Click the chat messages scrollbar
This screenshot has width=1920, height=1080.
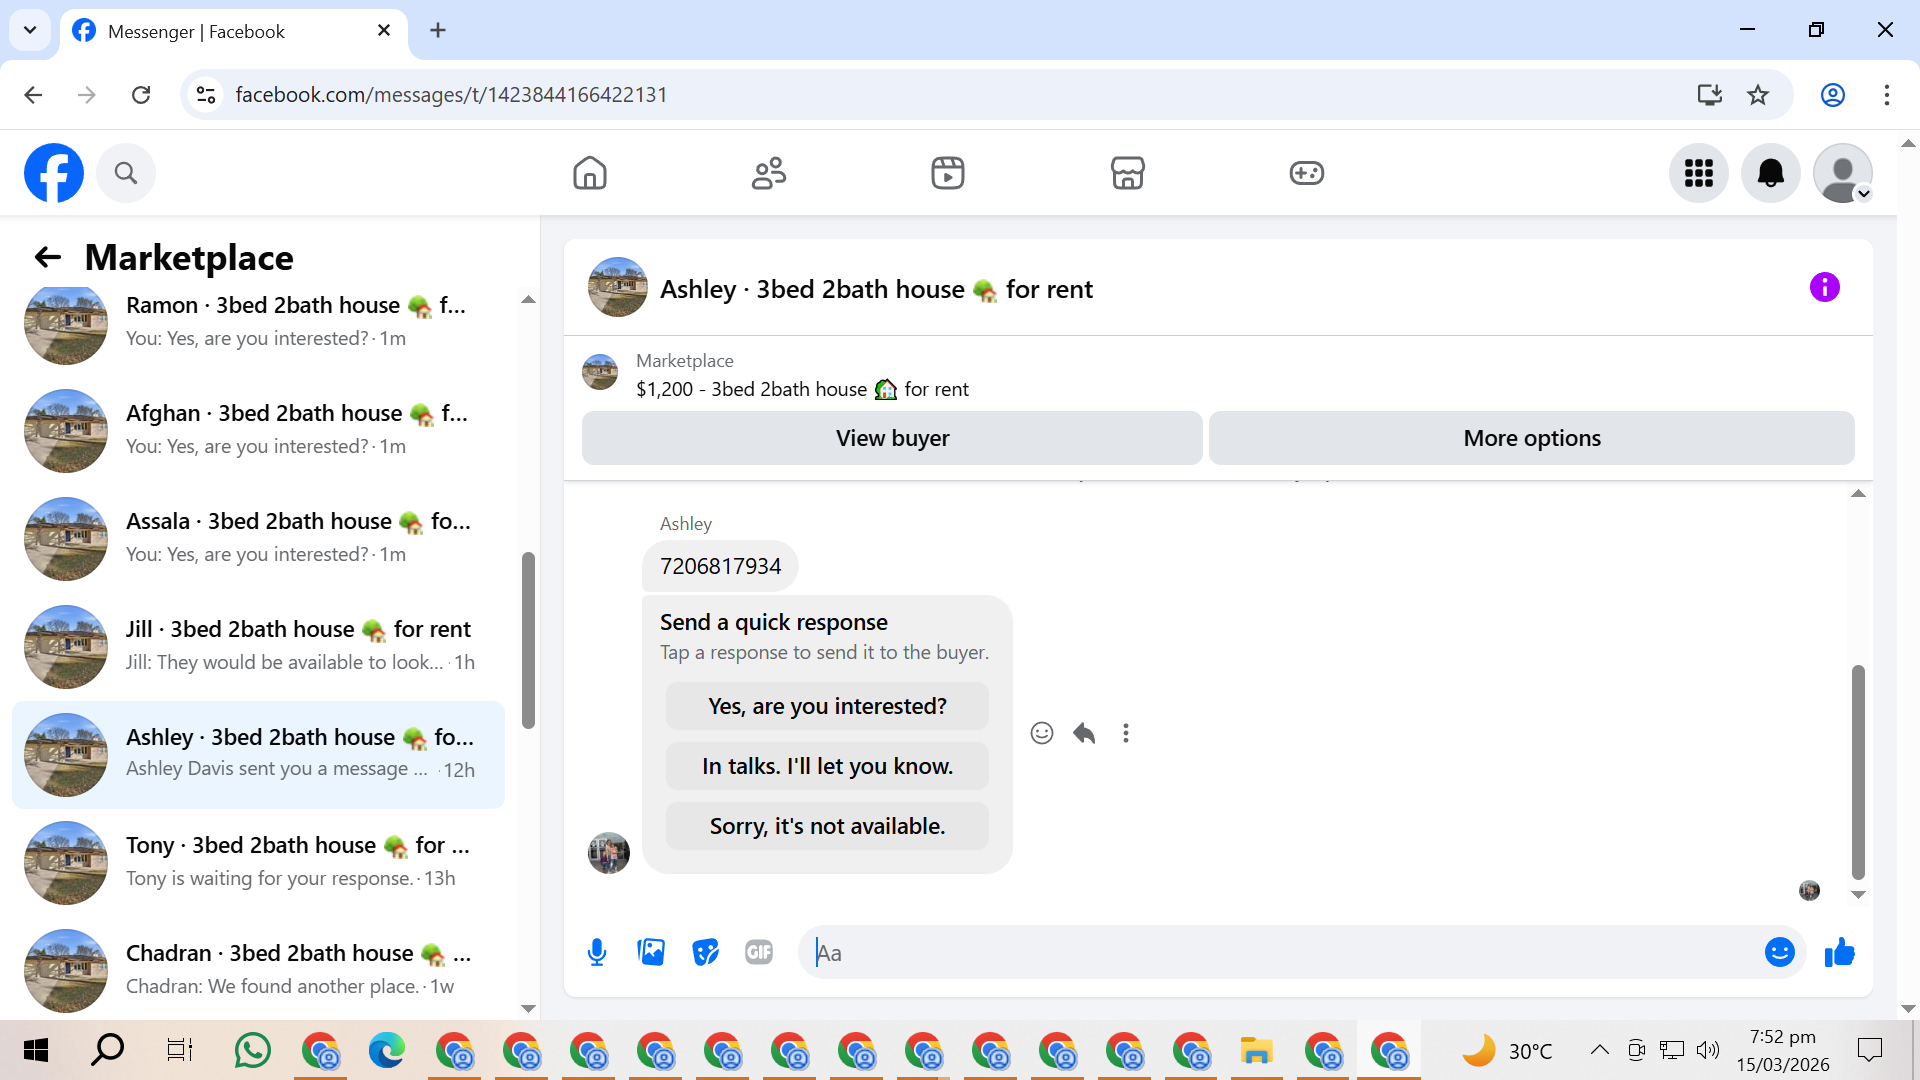pos(1858,772)
